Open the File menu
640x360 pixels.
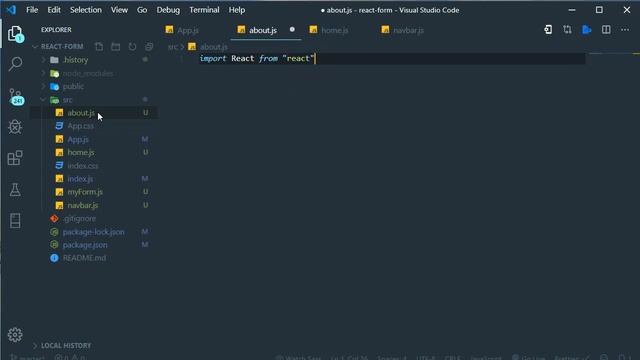[32, 10]
